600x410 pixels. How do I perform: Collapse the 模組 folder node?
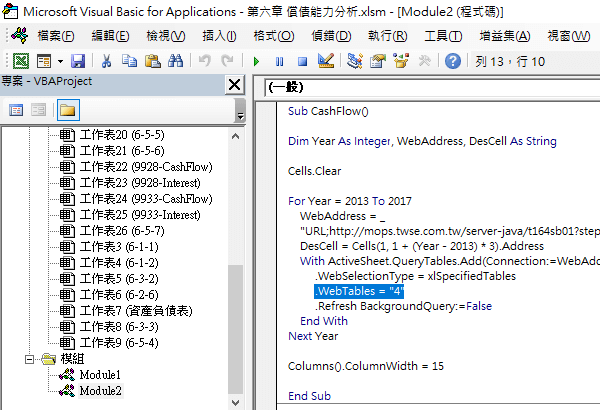29,359
